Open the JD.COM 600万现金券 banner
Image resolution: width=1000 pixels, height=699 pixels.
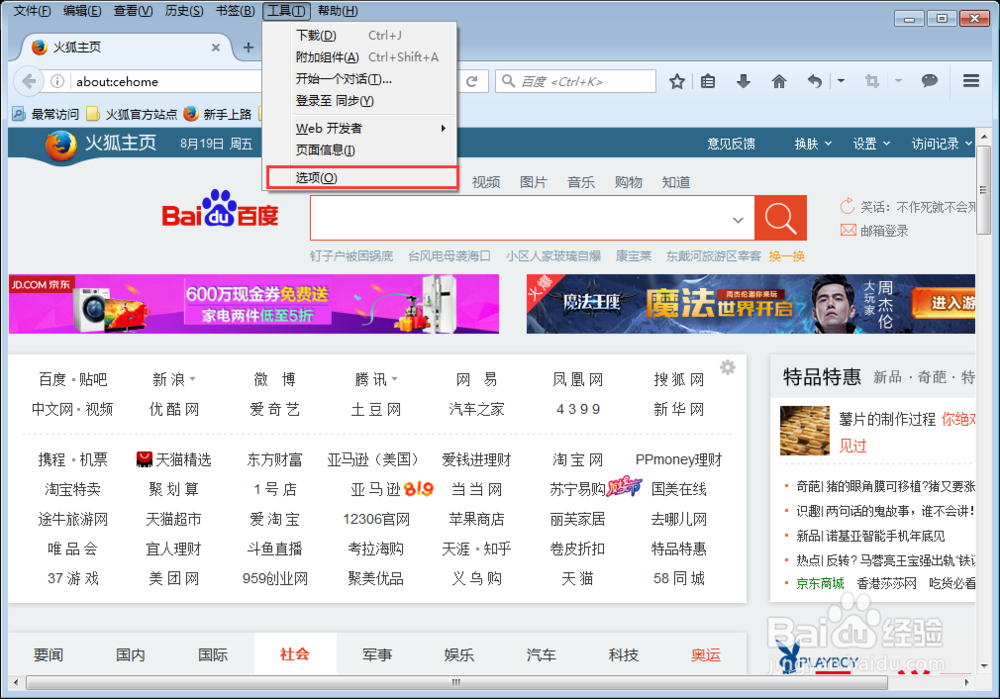[x=254, y=304]
